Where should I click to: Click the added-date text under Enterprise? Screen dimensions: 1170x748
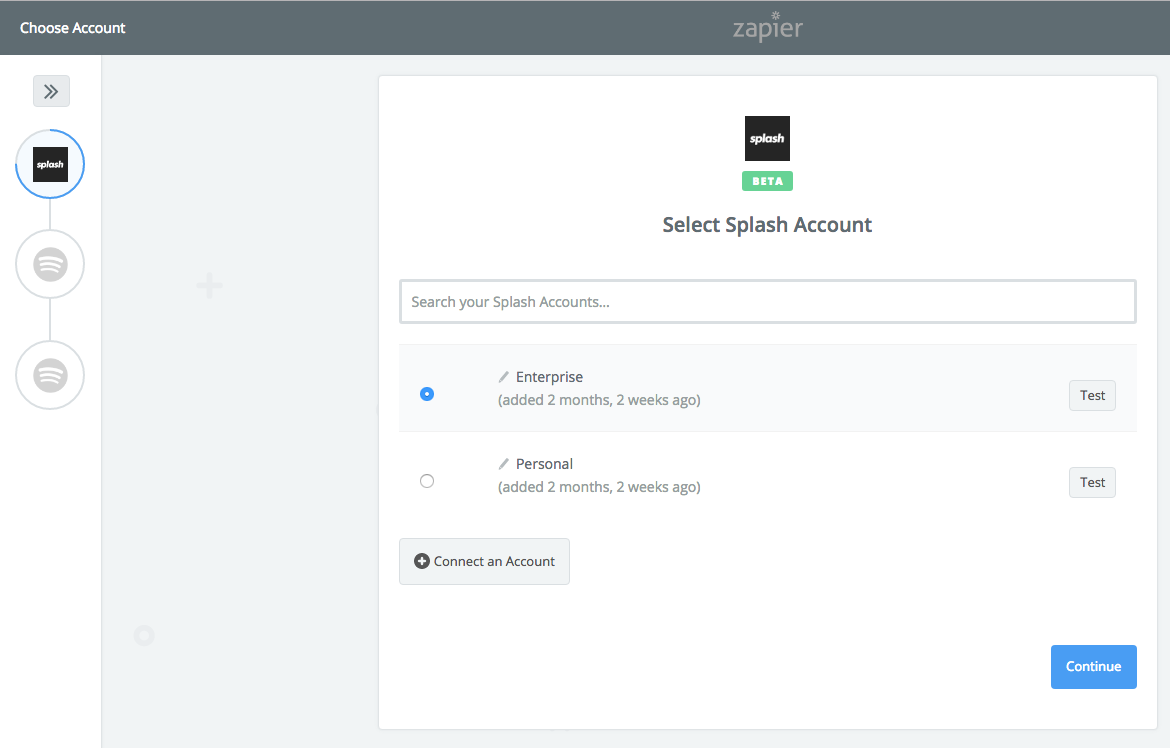(x=599, y=400)
